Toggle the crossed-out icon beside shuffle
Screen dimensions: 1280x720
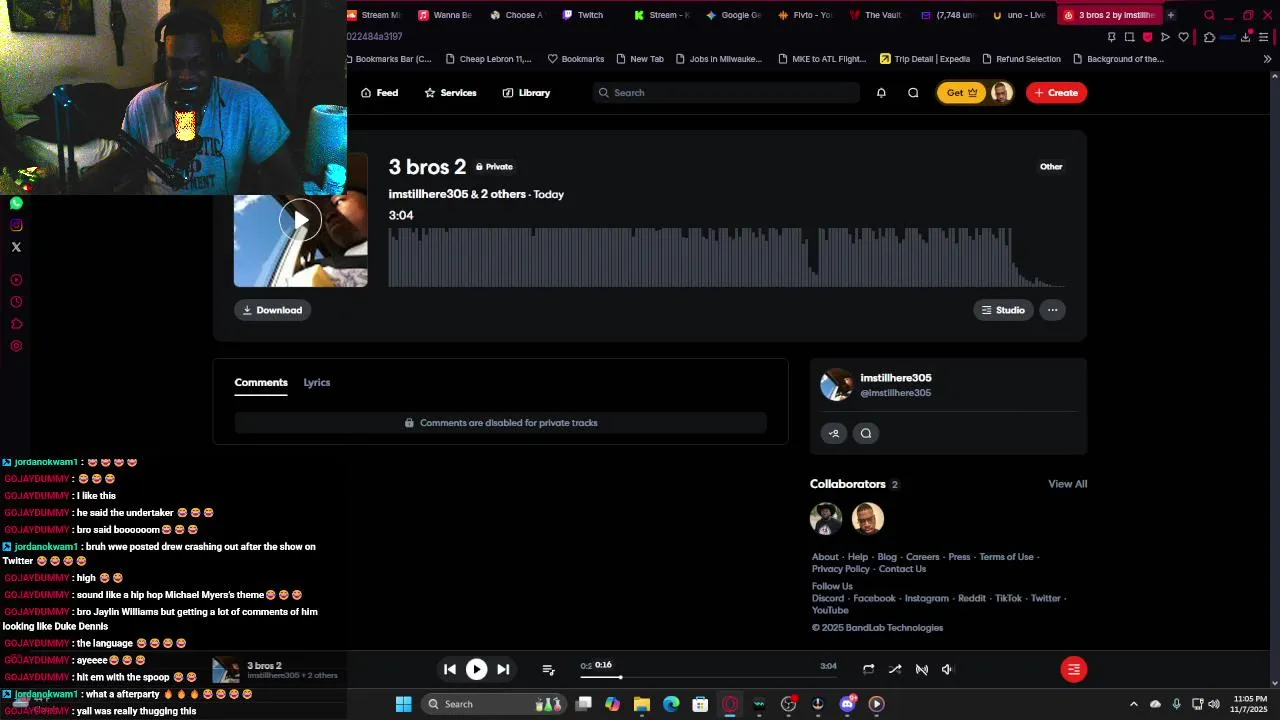click(922, 669)
